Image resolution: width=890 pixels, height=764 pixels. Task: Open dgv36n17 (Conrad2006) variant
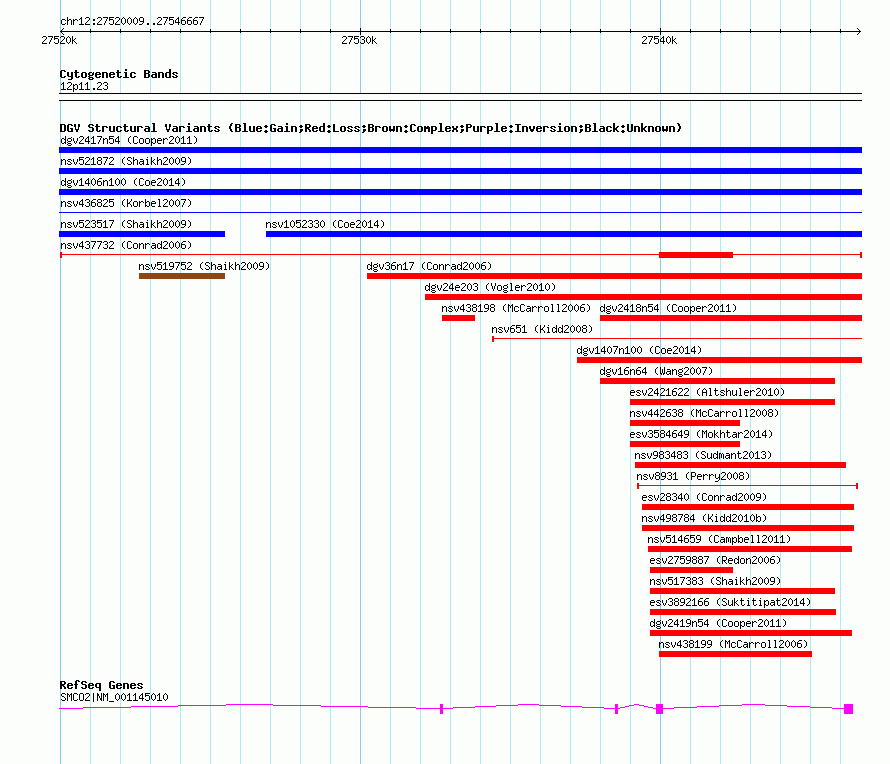point(429,266)
